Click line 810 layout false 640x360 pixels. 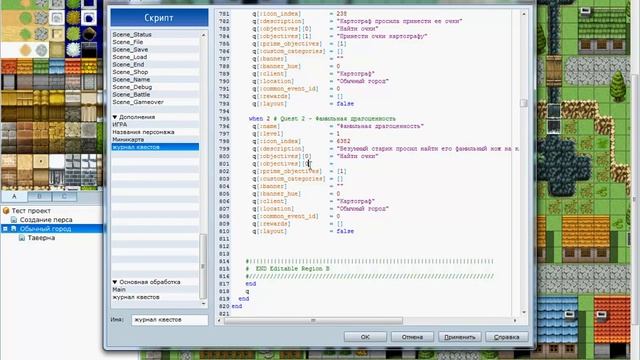click(303, 231)
